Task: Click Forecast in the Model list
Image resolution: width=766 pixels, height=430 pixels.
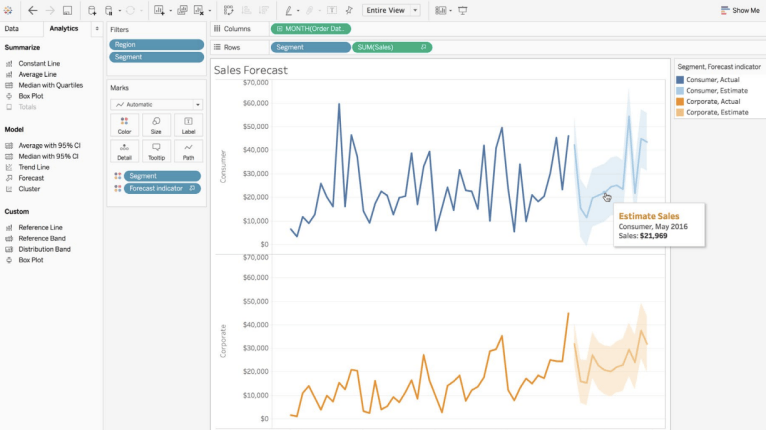Action: 31,178
